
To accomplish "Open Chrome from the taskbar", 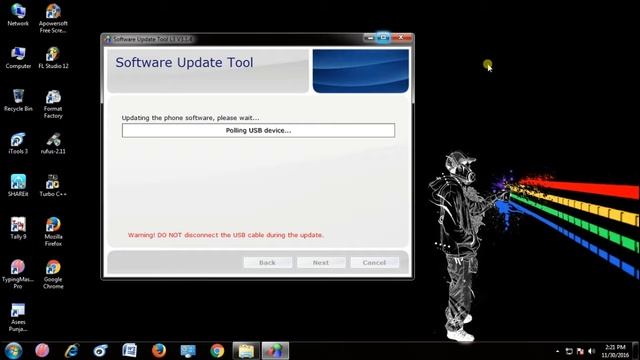I will pos(217,351).
